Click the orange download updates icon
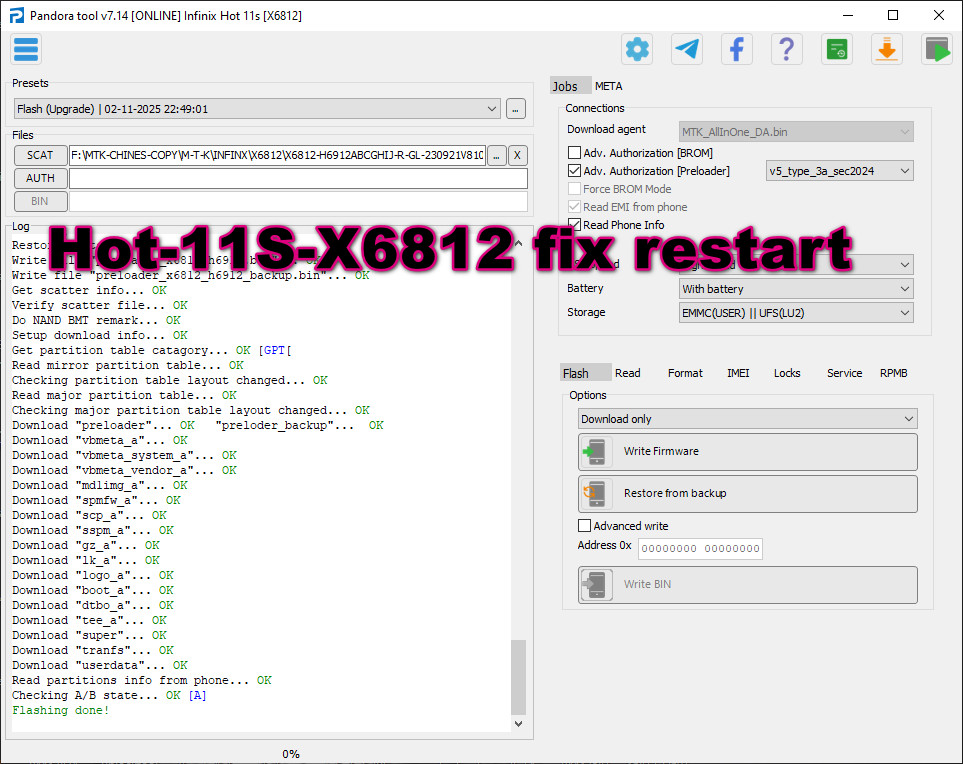Viewport: 963px width, 764px height. point(886,49)
